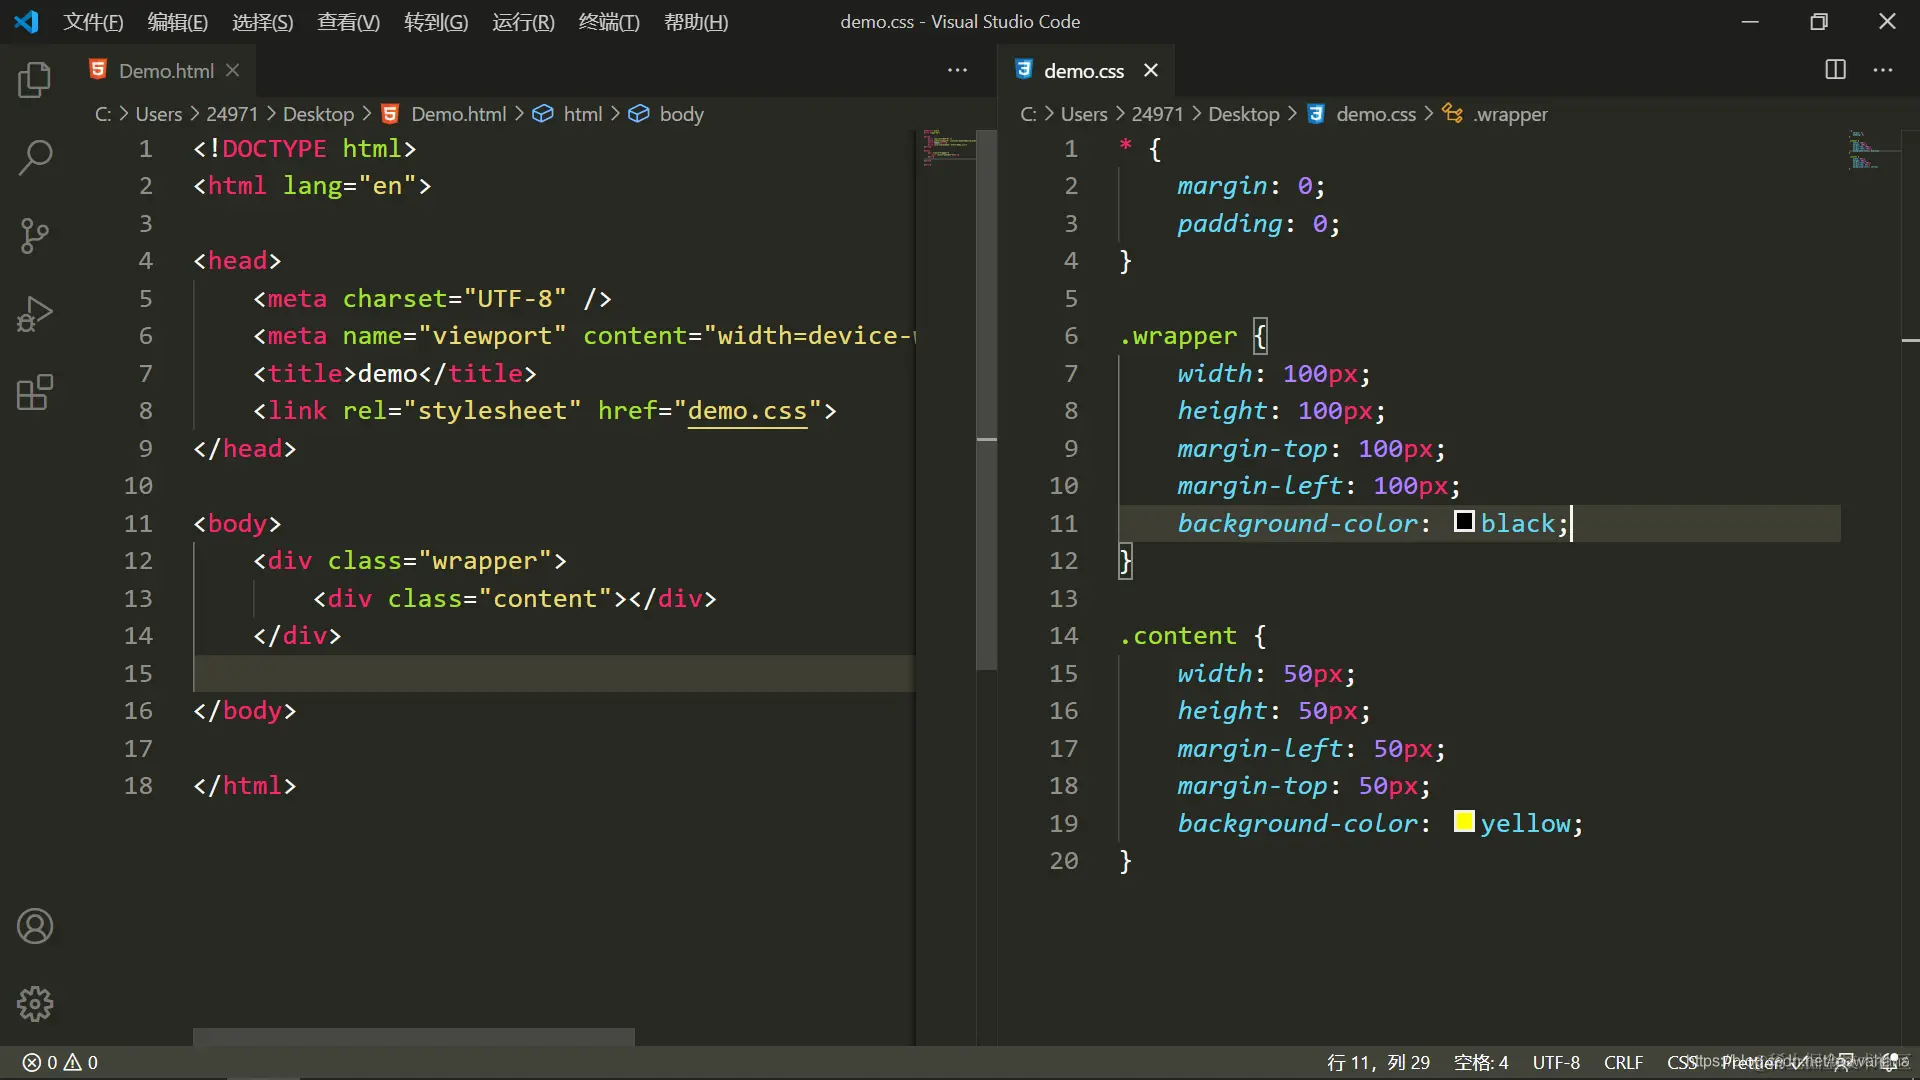This screenshot has width=1920, height=1080.
Task: Open the Source Control view icon
Action: coord(35,236)
